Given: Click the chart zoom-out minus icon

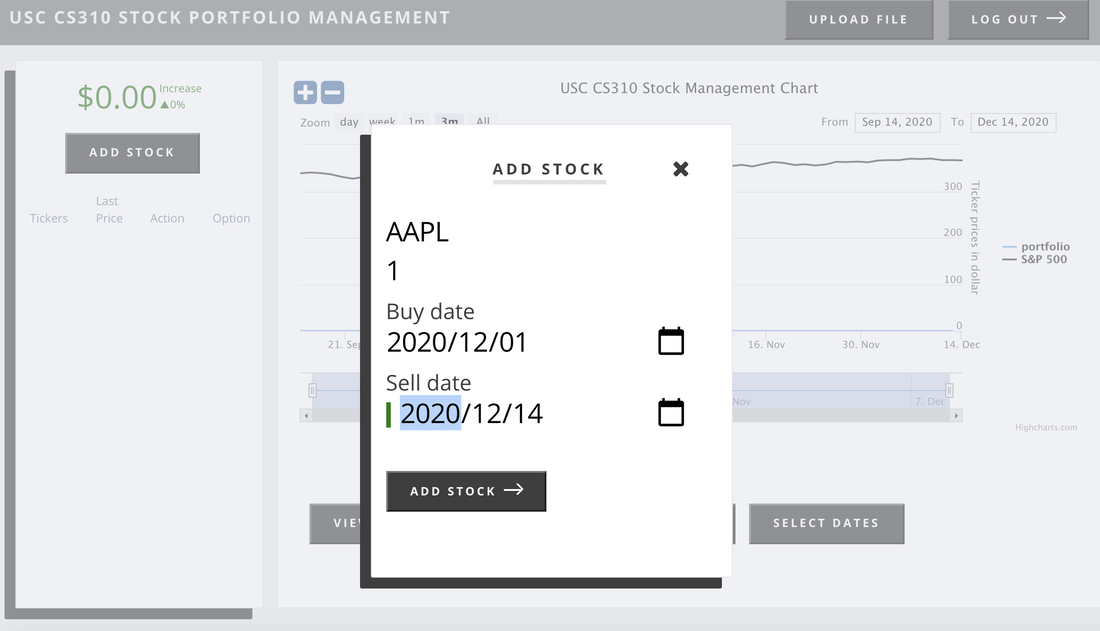Looking at the screenshot, I should click(330, 92).
